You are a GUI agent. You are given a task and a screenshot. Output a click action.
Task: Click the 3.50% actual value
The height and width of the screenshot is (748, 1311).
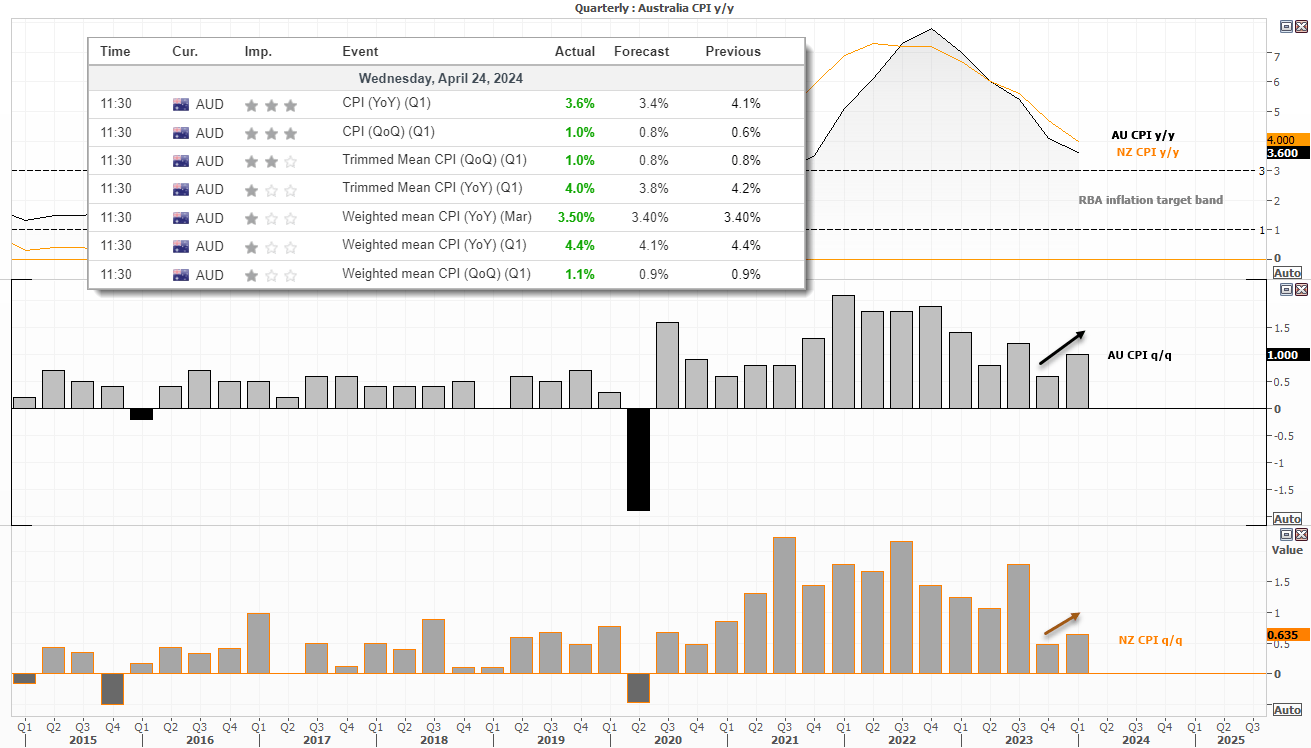pos(575,217)
